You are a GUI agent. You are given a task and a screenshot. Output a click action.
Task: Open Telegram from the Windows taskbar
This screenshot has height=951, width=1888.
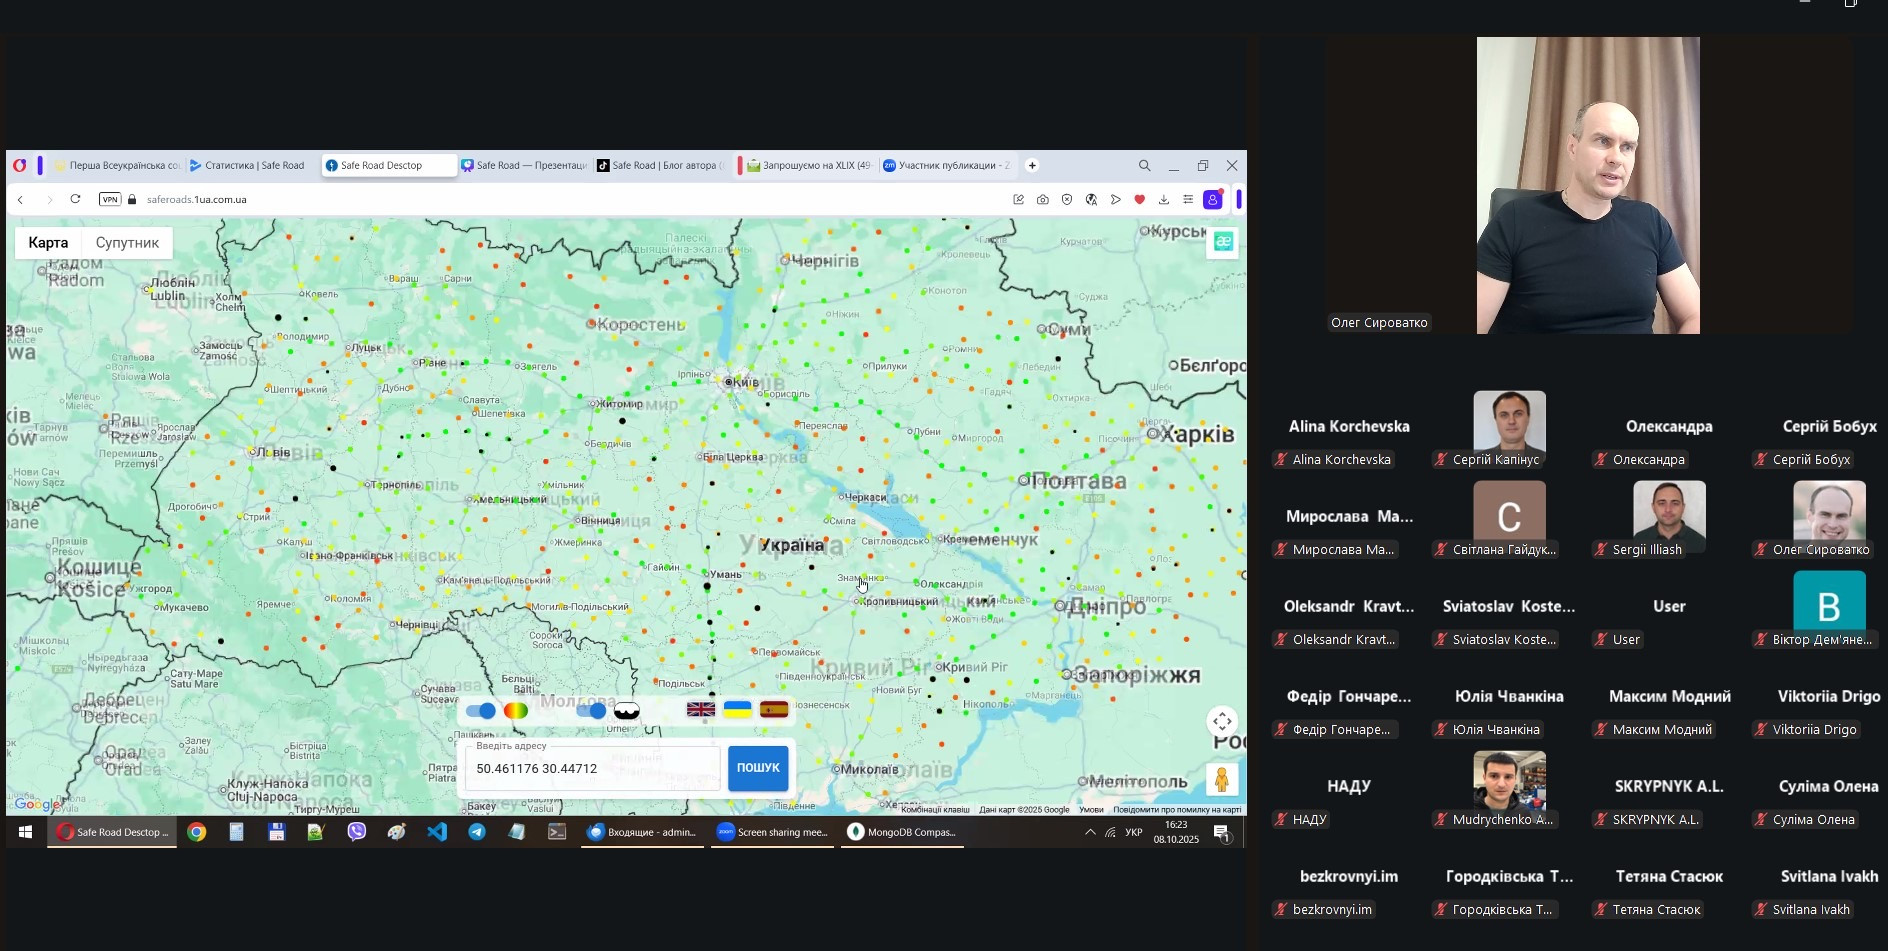coord(477,832)
